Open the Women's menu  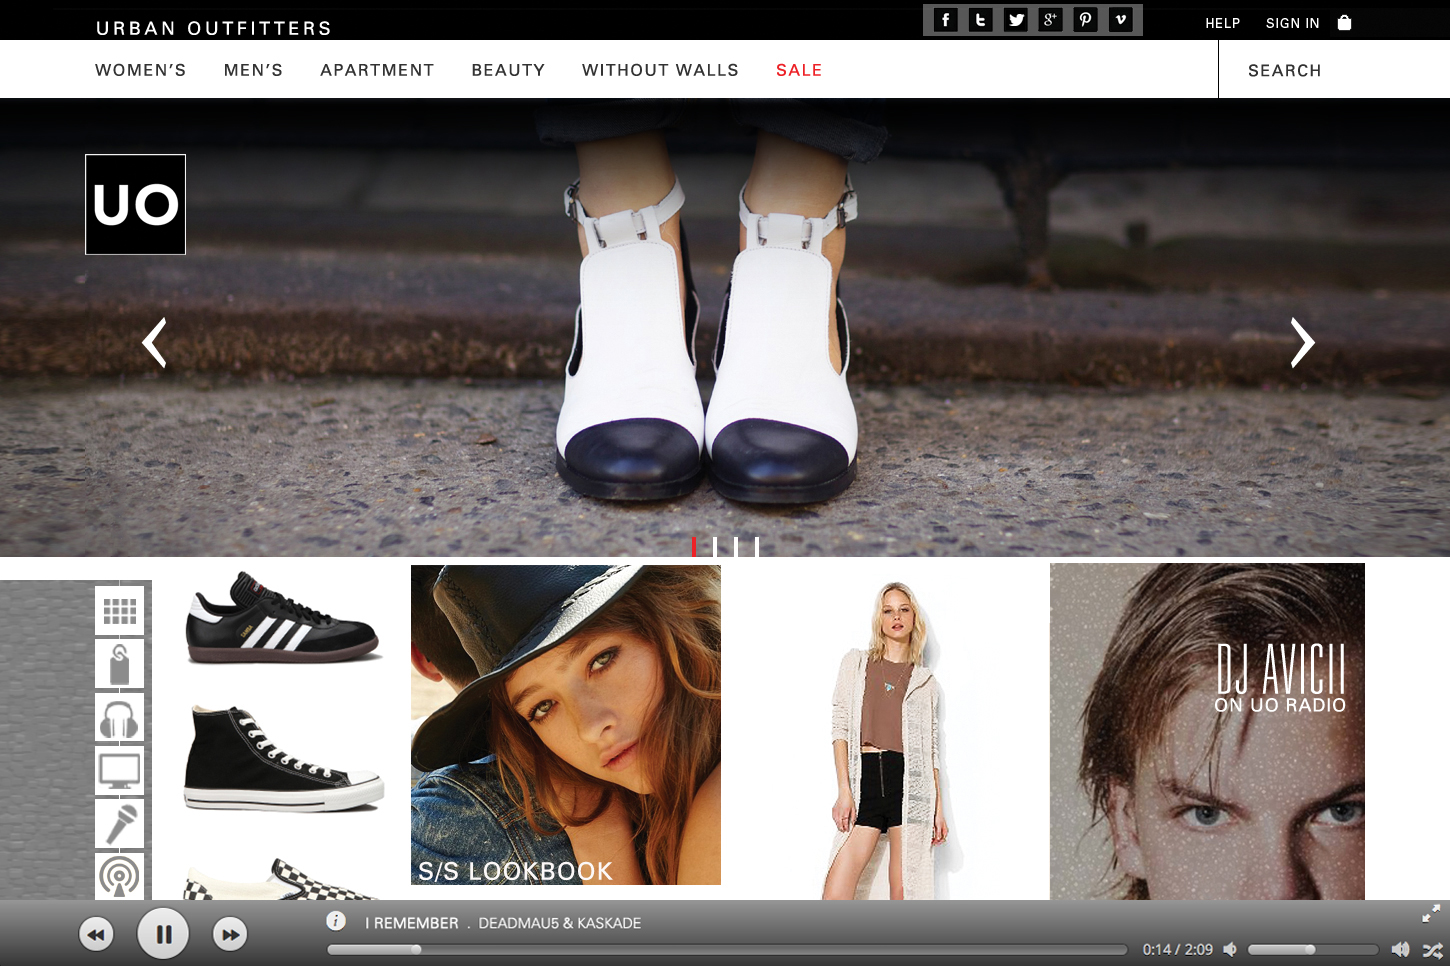(x=140, y=70)
